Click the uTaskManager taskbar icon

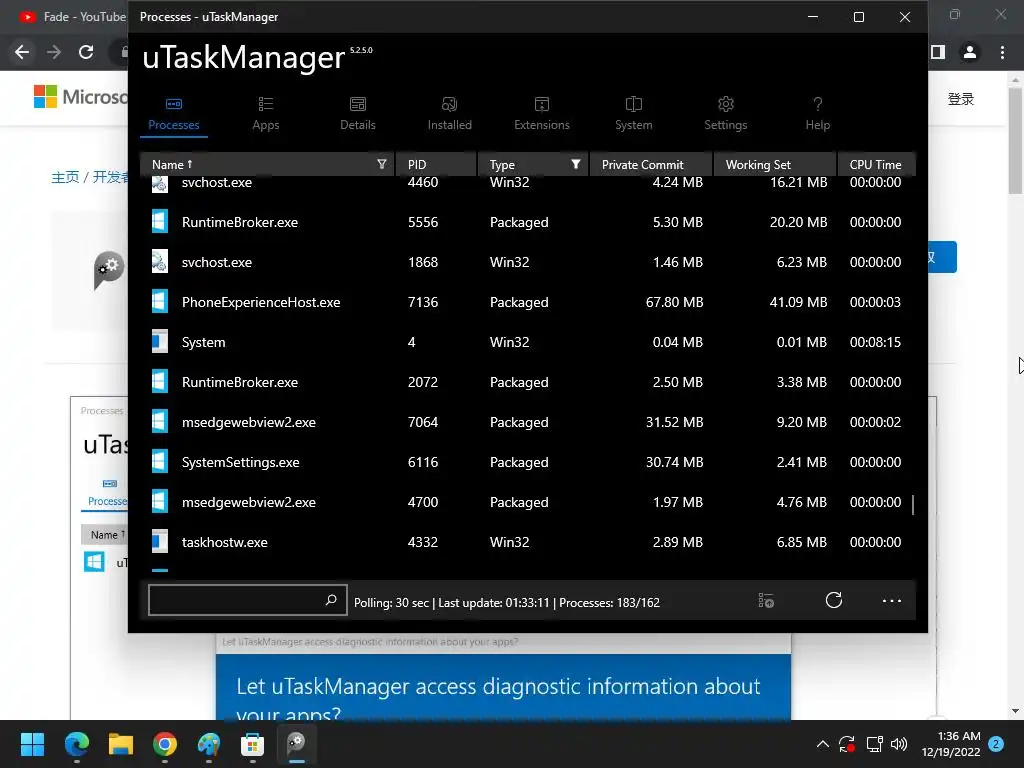coord(296,744)
